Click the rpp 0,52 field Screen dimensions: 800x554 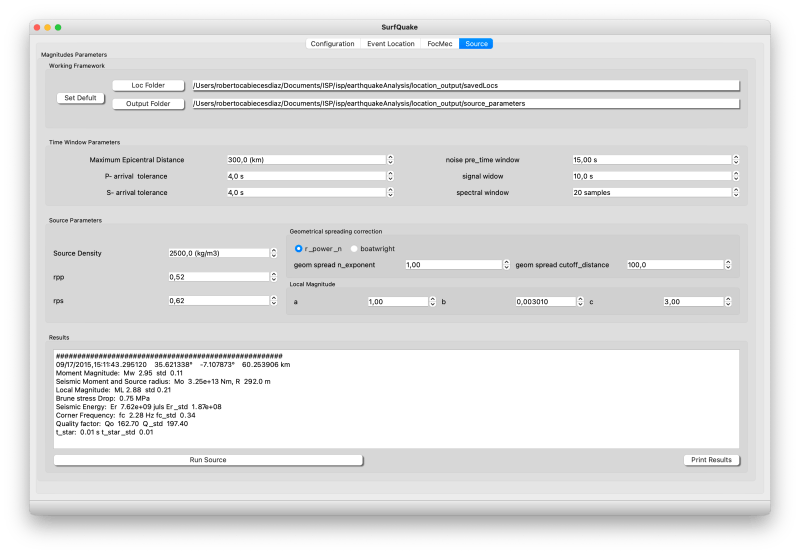pyautogui.click(x=219, y=277)
